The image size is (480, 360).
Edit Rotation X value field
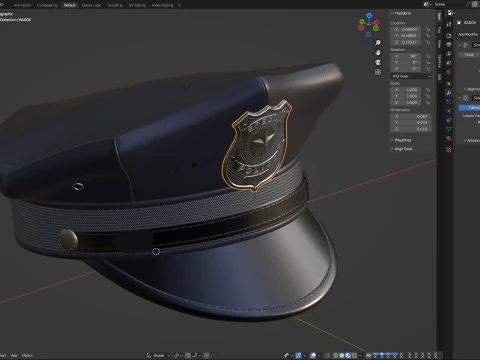point(406,56)
